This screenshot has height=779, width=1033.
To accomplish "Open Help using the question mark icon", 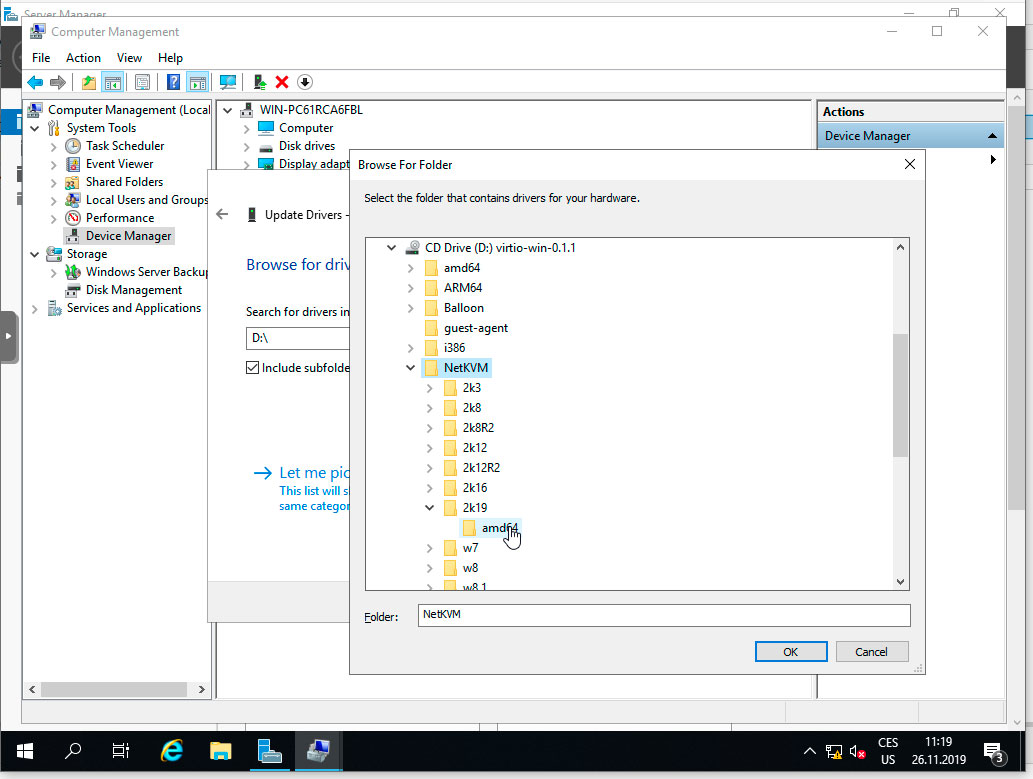I will [173, 81].
